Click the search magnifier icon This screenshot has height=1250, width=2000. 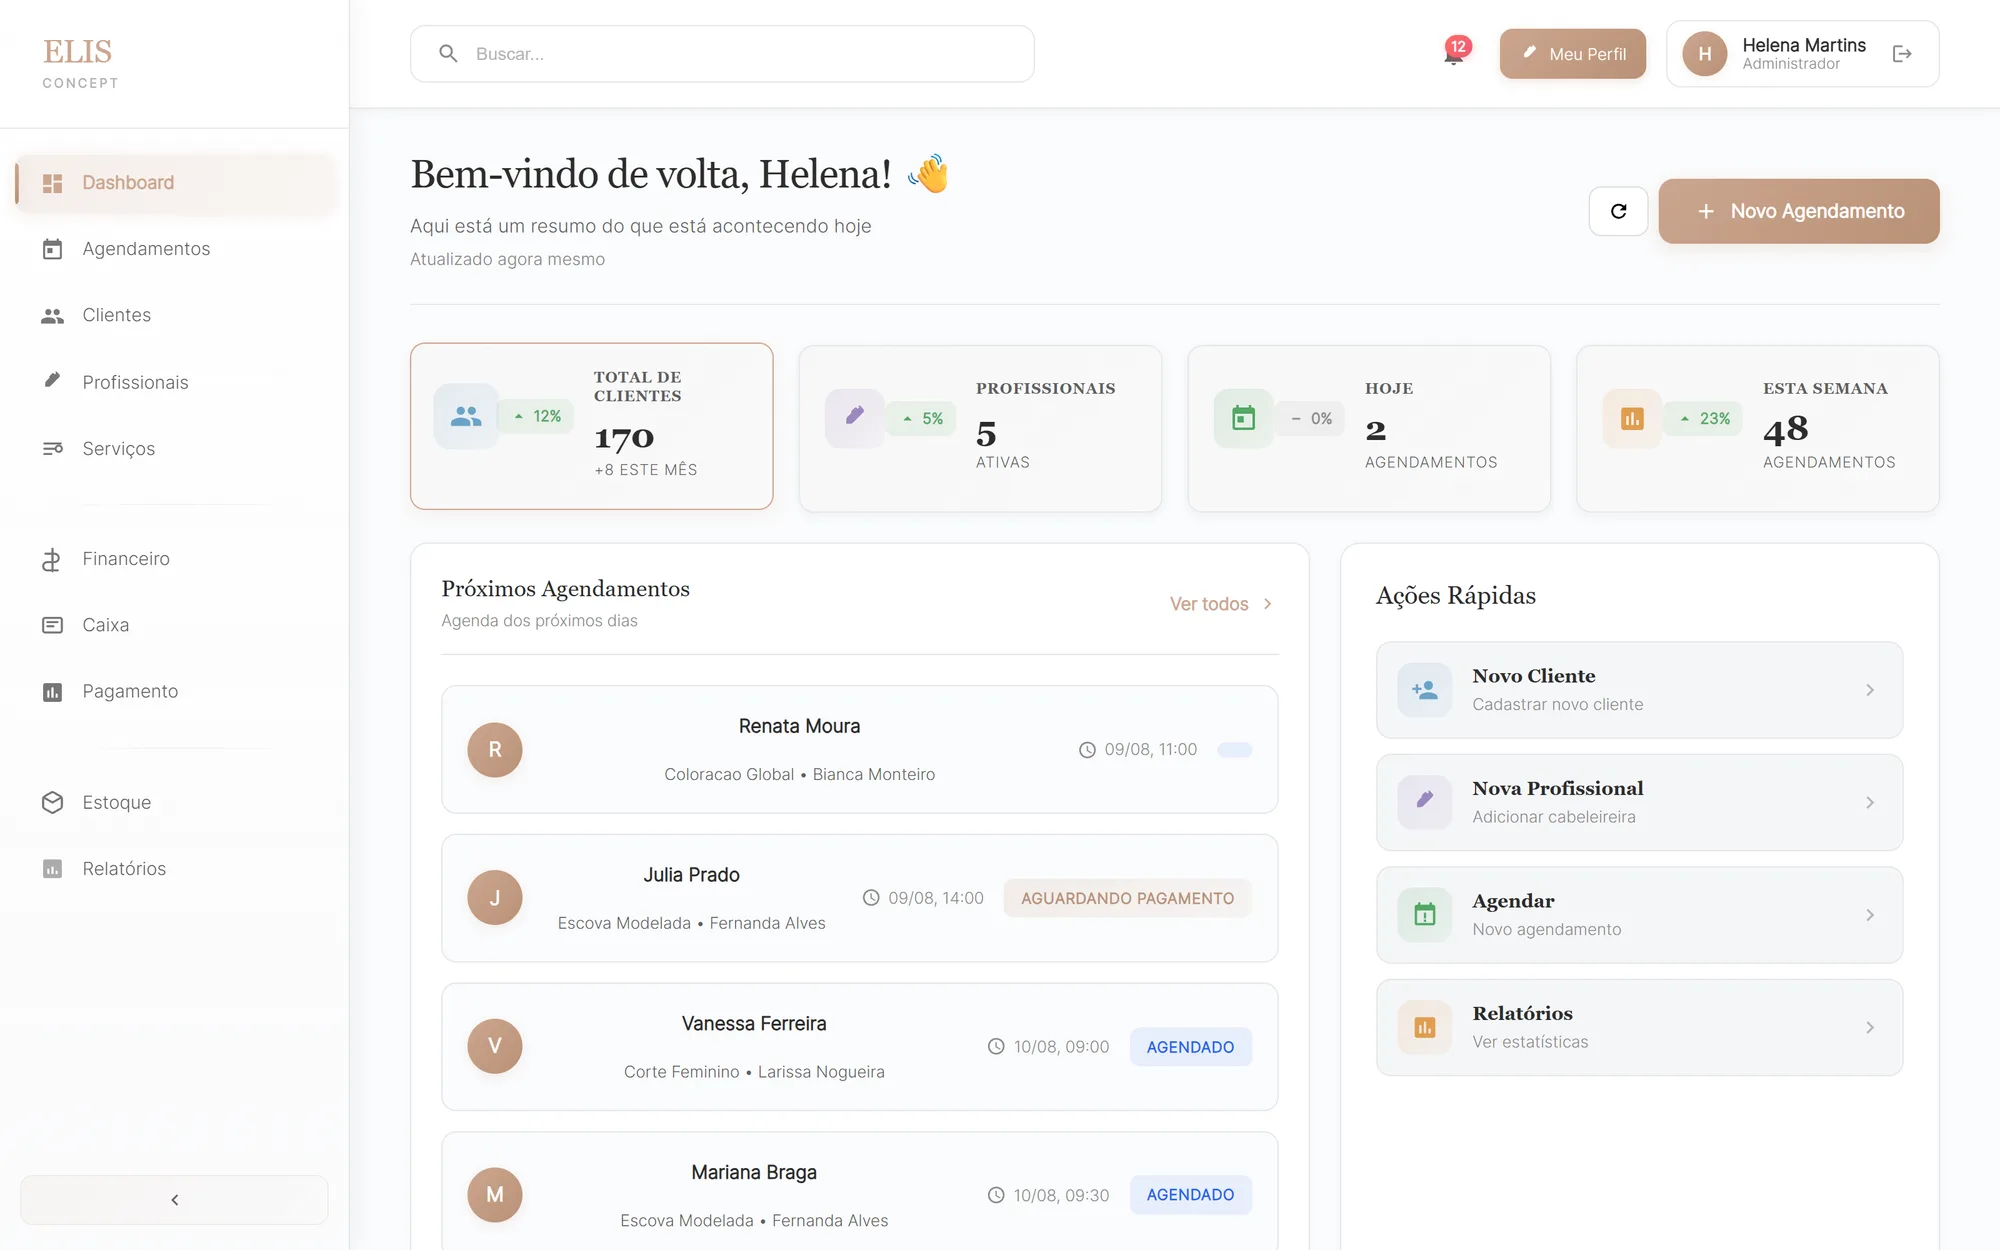(449, 54)
